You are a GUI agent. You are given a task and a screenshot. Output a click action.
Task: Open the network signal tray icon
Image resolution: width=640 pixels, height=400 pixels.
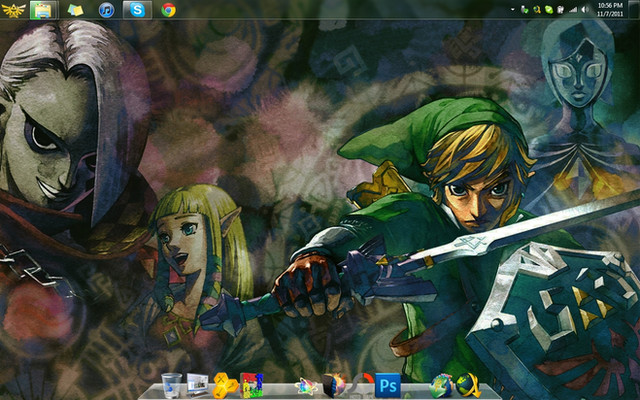(573, 9)
